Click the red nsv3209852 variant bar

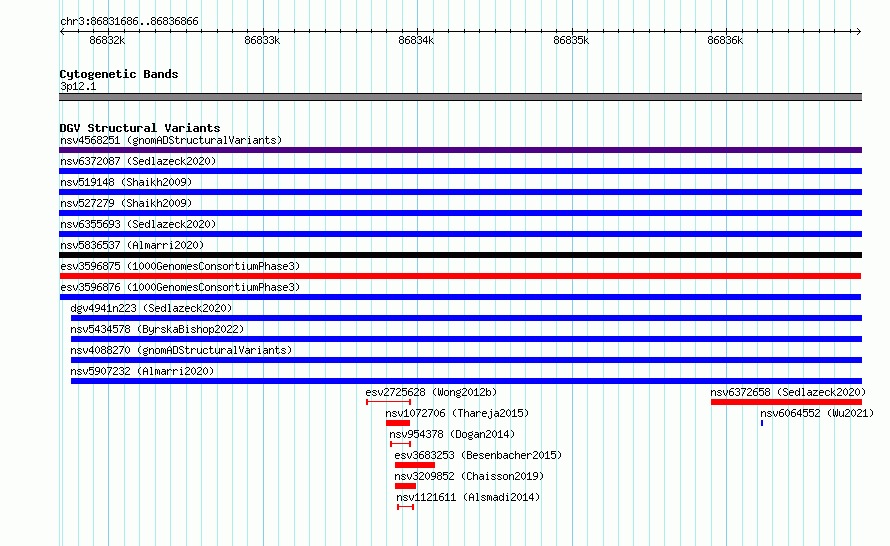(405, 486)
